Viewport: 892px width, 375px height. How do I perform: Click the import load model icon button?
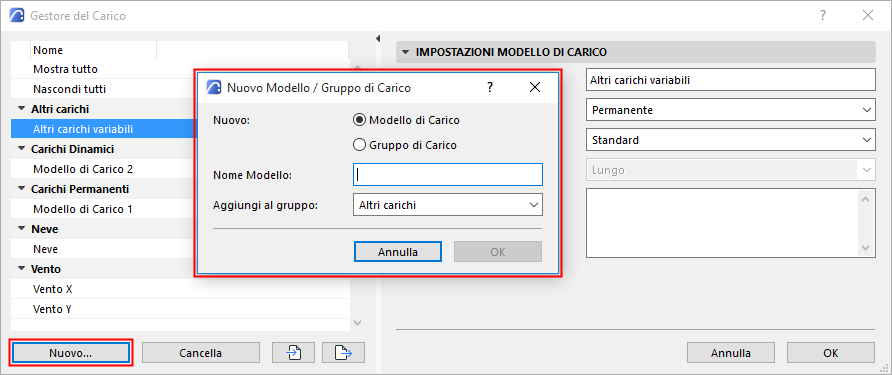coord(294,353)
